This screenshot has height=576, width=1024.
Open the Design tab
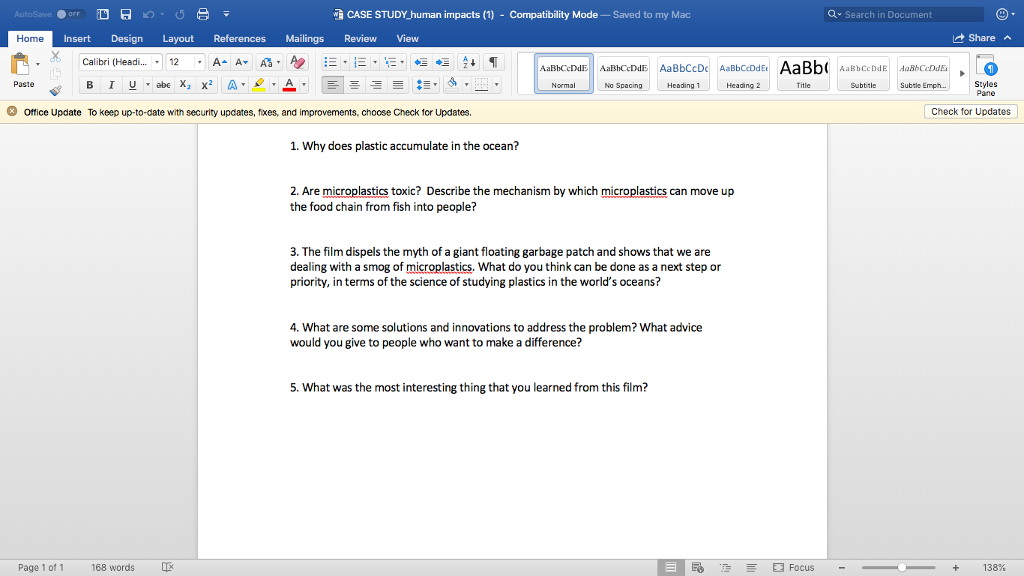[x=127, y=39]
